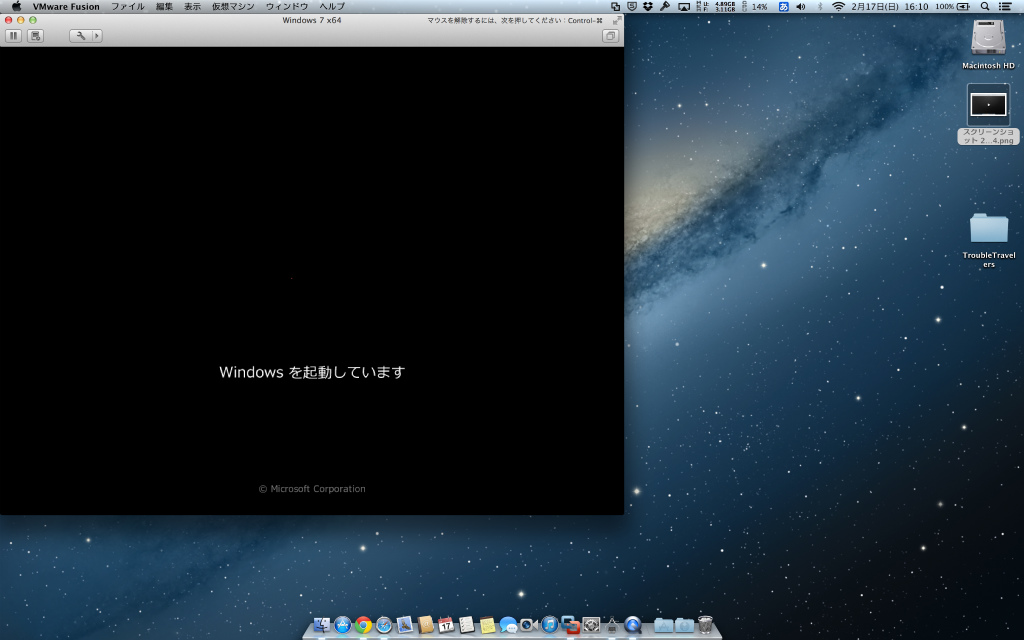Open iTunes from the Dock
The height and width of the screenshot is (640, 1024).
(550, 625)
